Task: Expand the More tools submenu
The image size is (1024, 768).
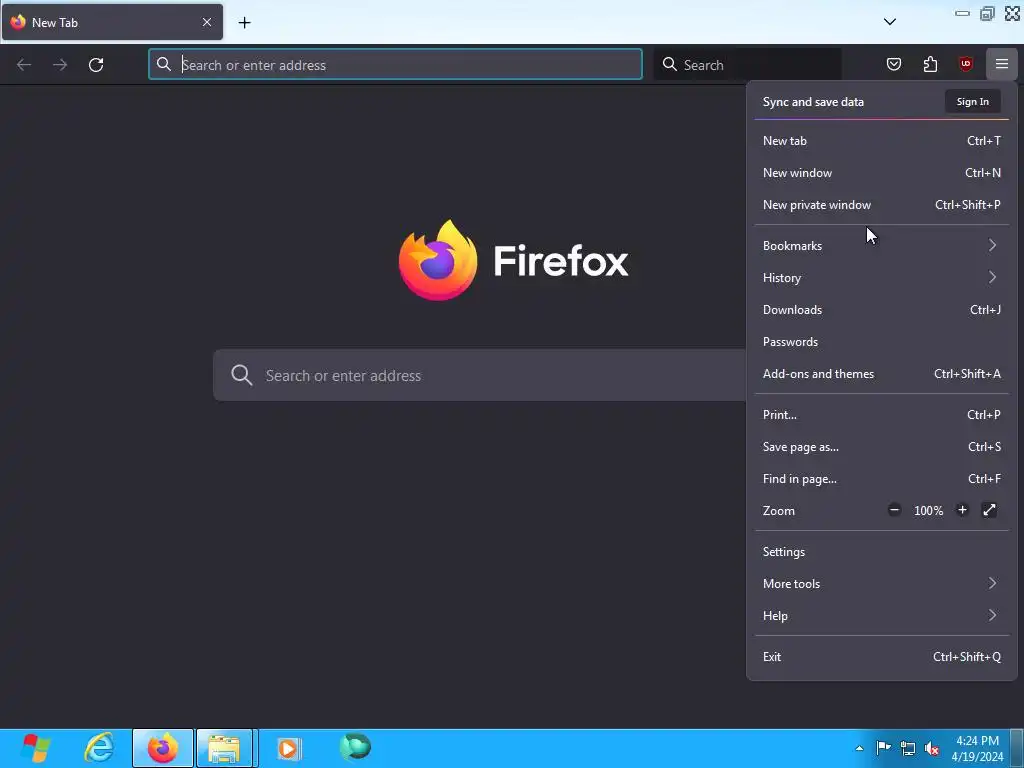Action: click(882, 584)
